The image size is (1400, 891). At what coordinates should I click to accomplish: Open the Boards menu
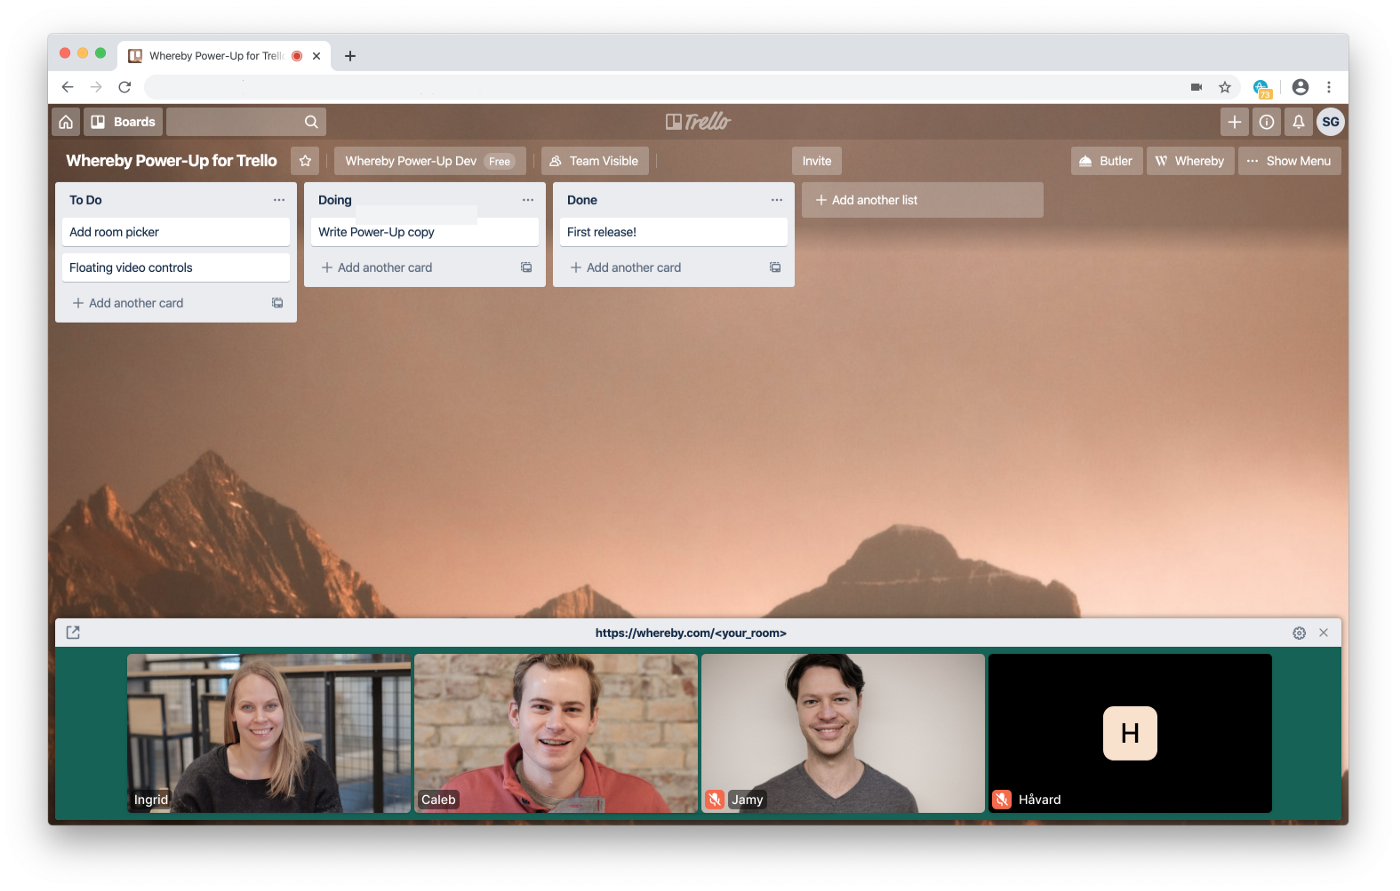point(124,122)
